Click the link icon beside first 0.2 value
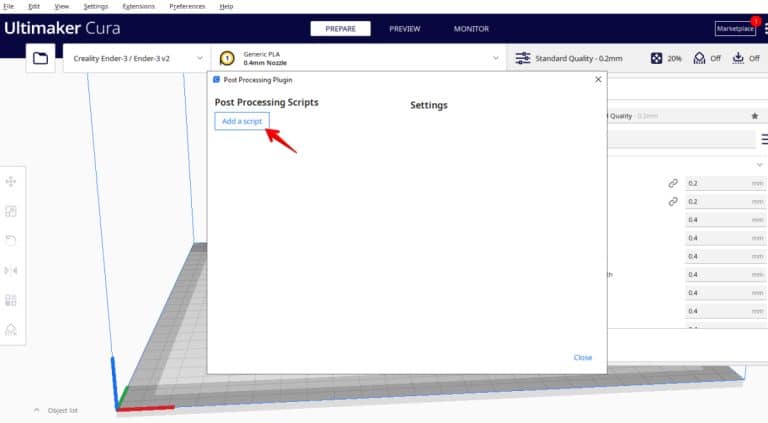This screenshot has width=768, height=423. [x=673, y=183]
